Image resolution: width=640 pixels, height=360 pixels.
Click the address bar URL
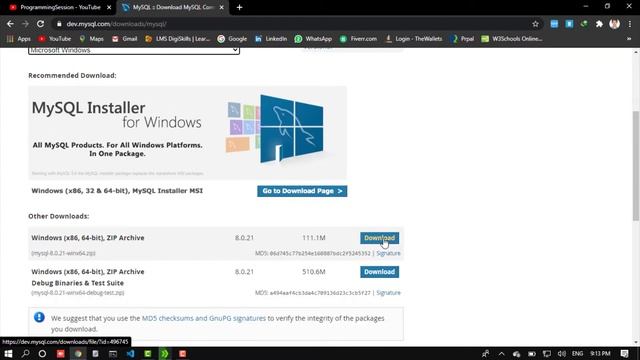click(116, 24)
